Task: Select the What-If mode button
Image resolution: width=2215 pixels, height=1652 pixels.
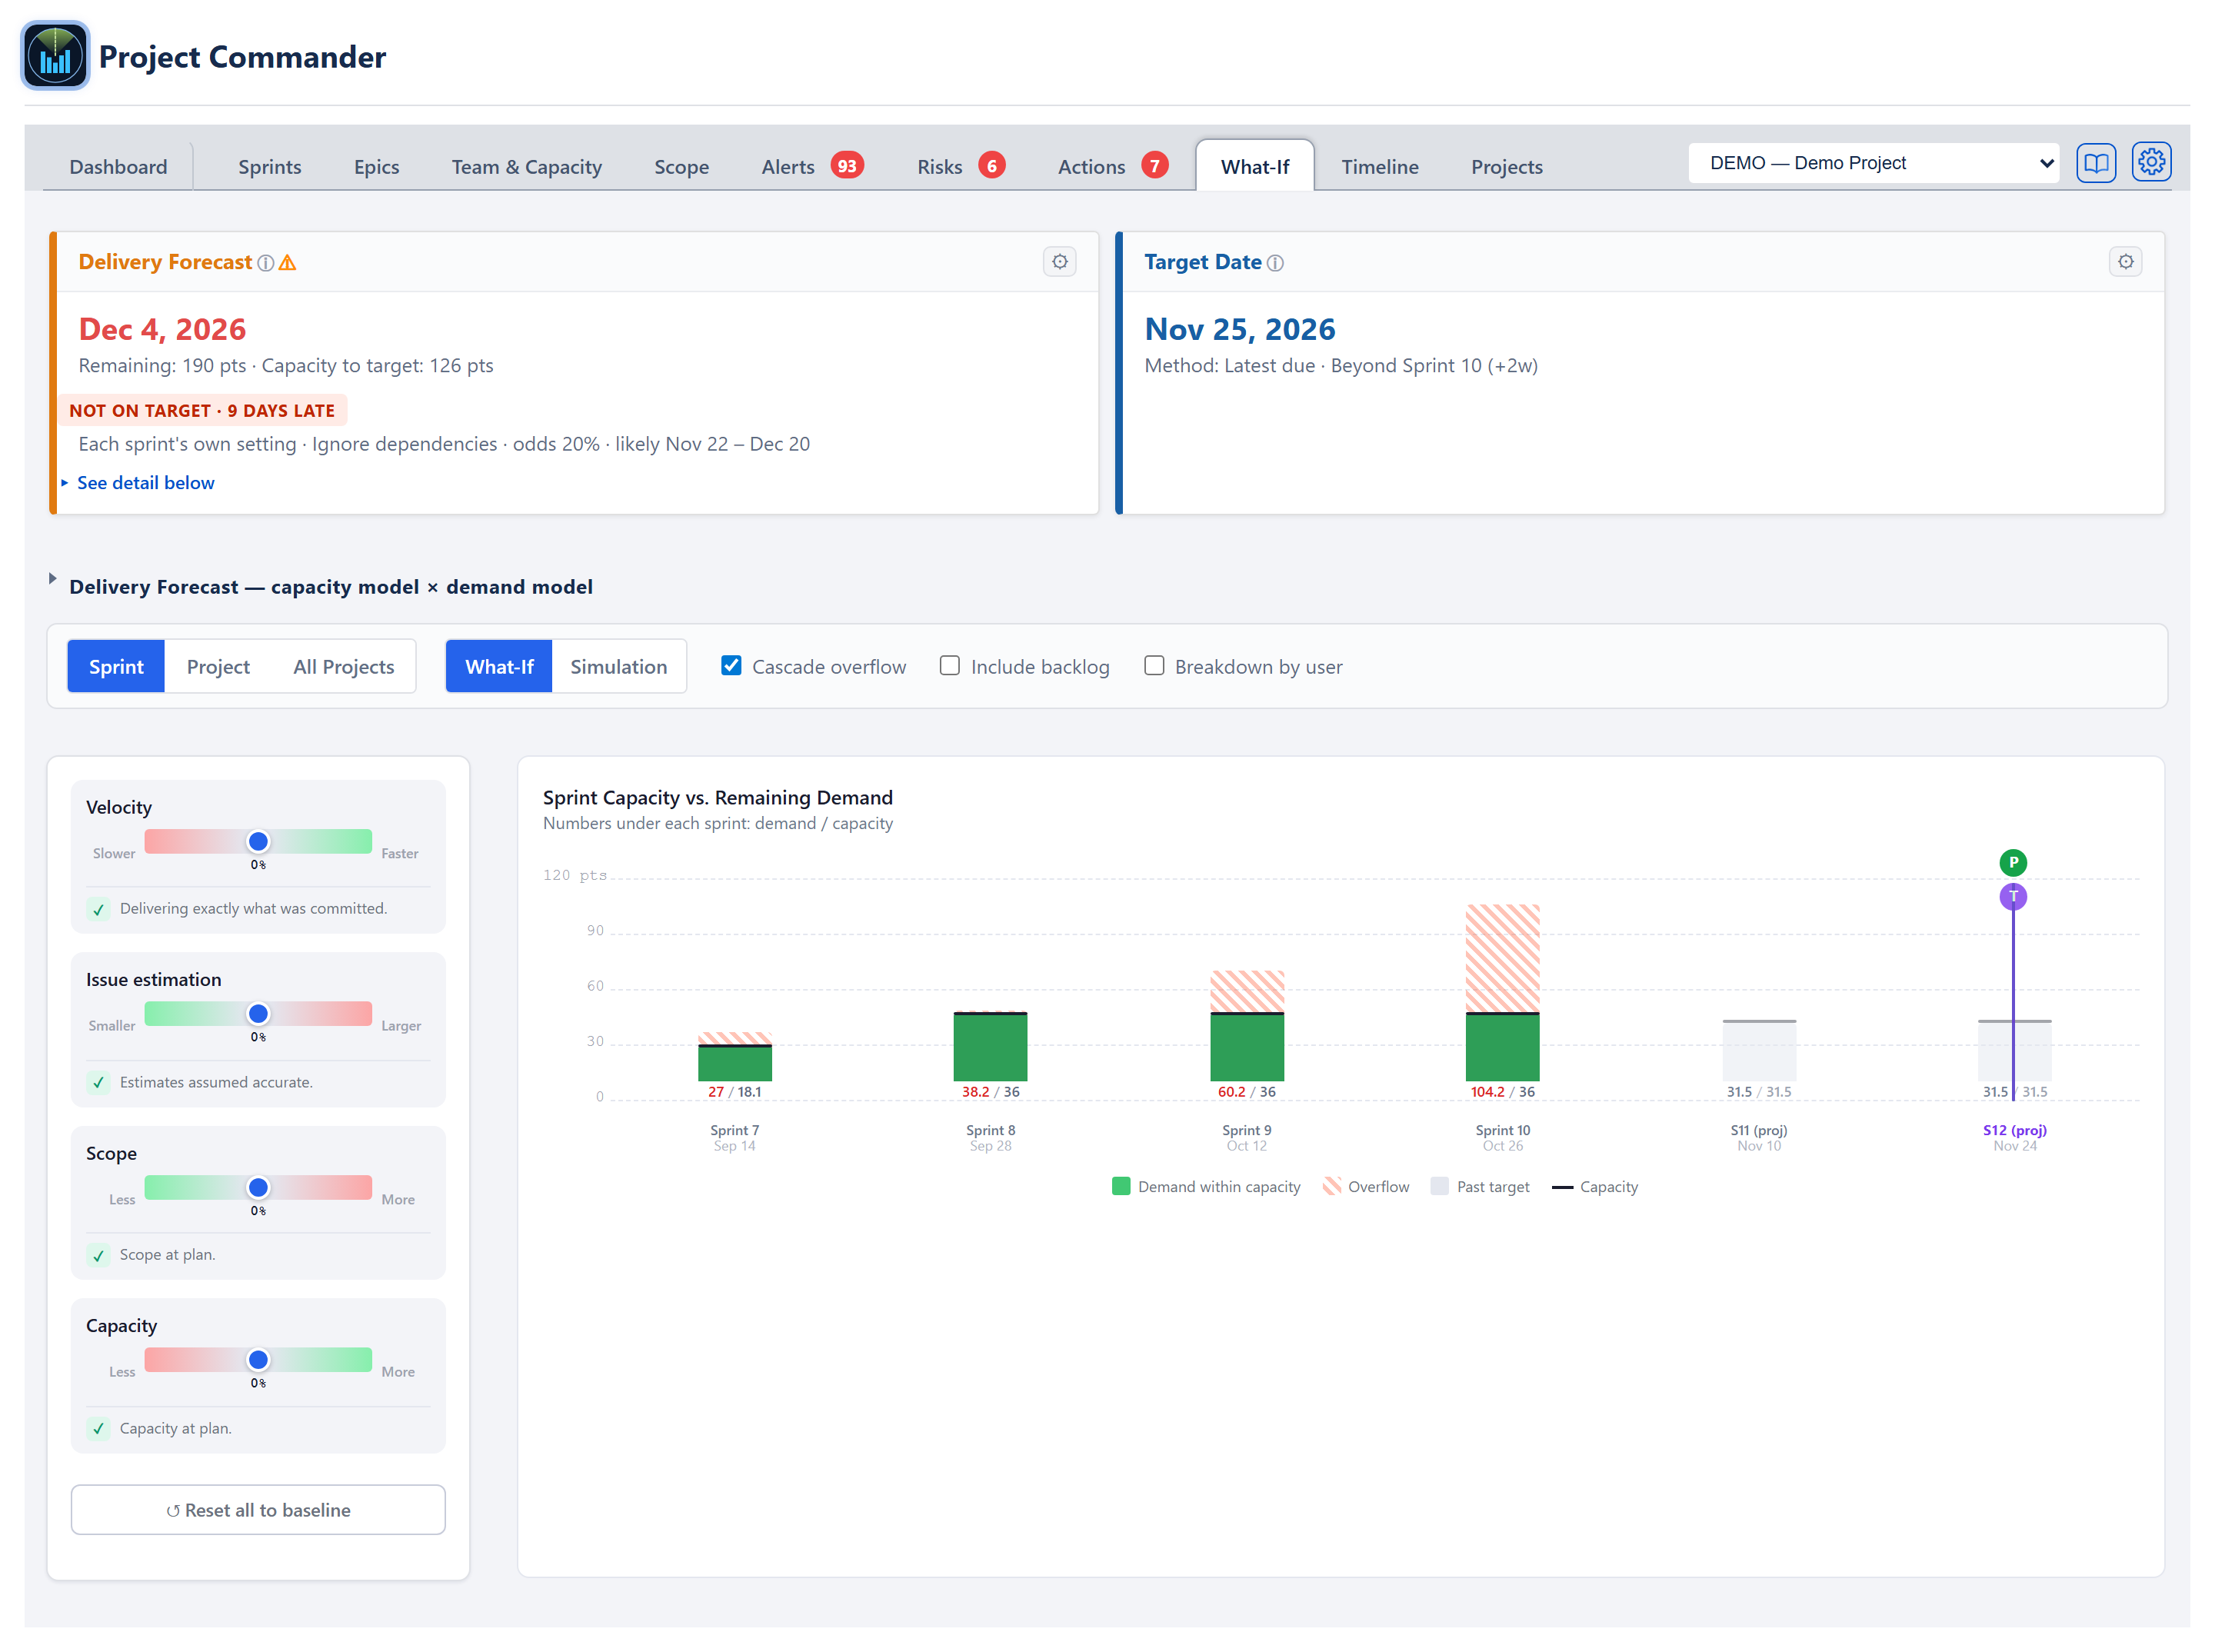Action: 499,667
